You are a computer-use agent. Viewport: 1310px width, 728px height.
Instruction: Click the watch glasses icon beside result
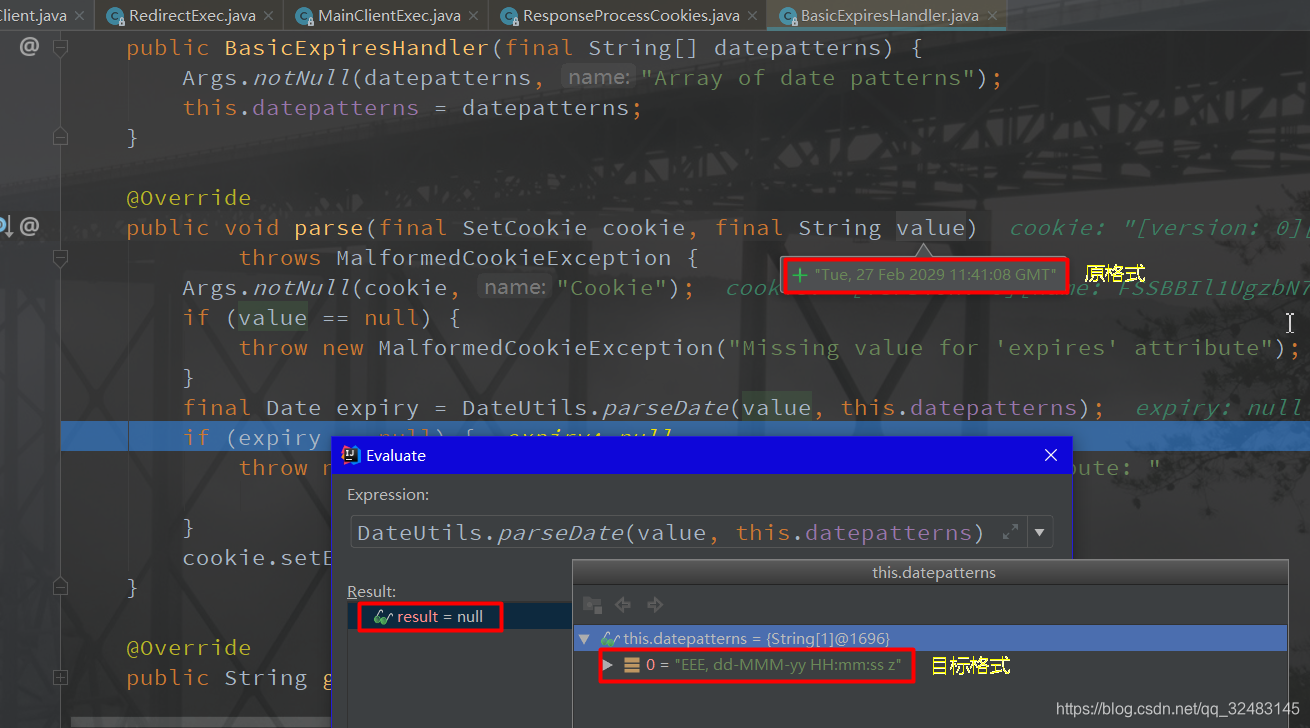(x=382, y=618)
